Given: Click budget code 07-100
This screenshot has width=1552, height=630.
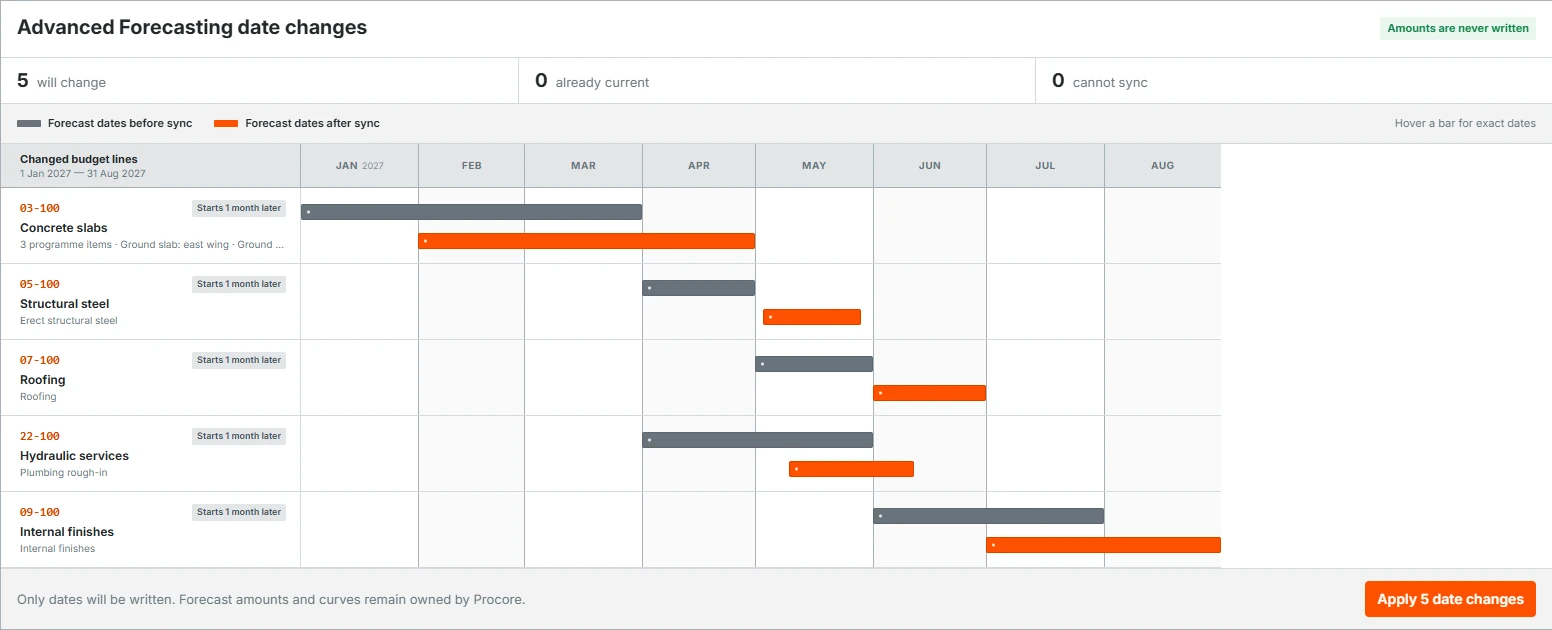Looking at the screenshot, I should click(x=40, y=360).
